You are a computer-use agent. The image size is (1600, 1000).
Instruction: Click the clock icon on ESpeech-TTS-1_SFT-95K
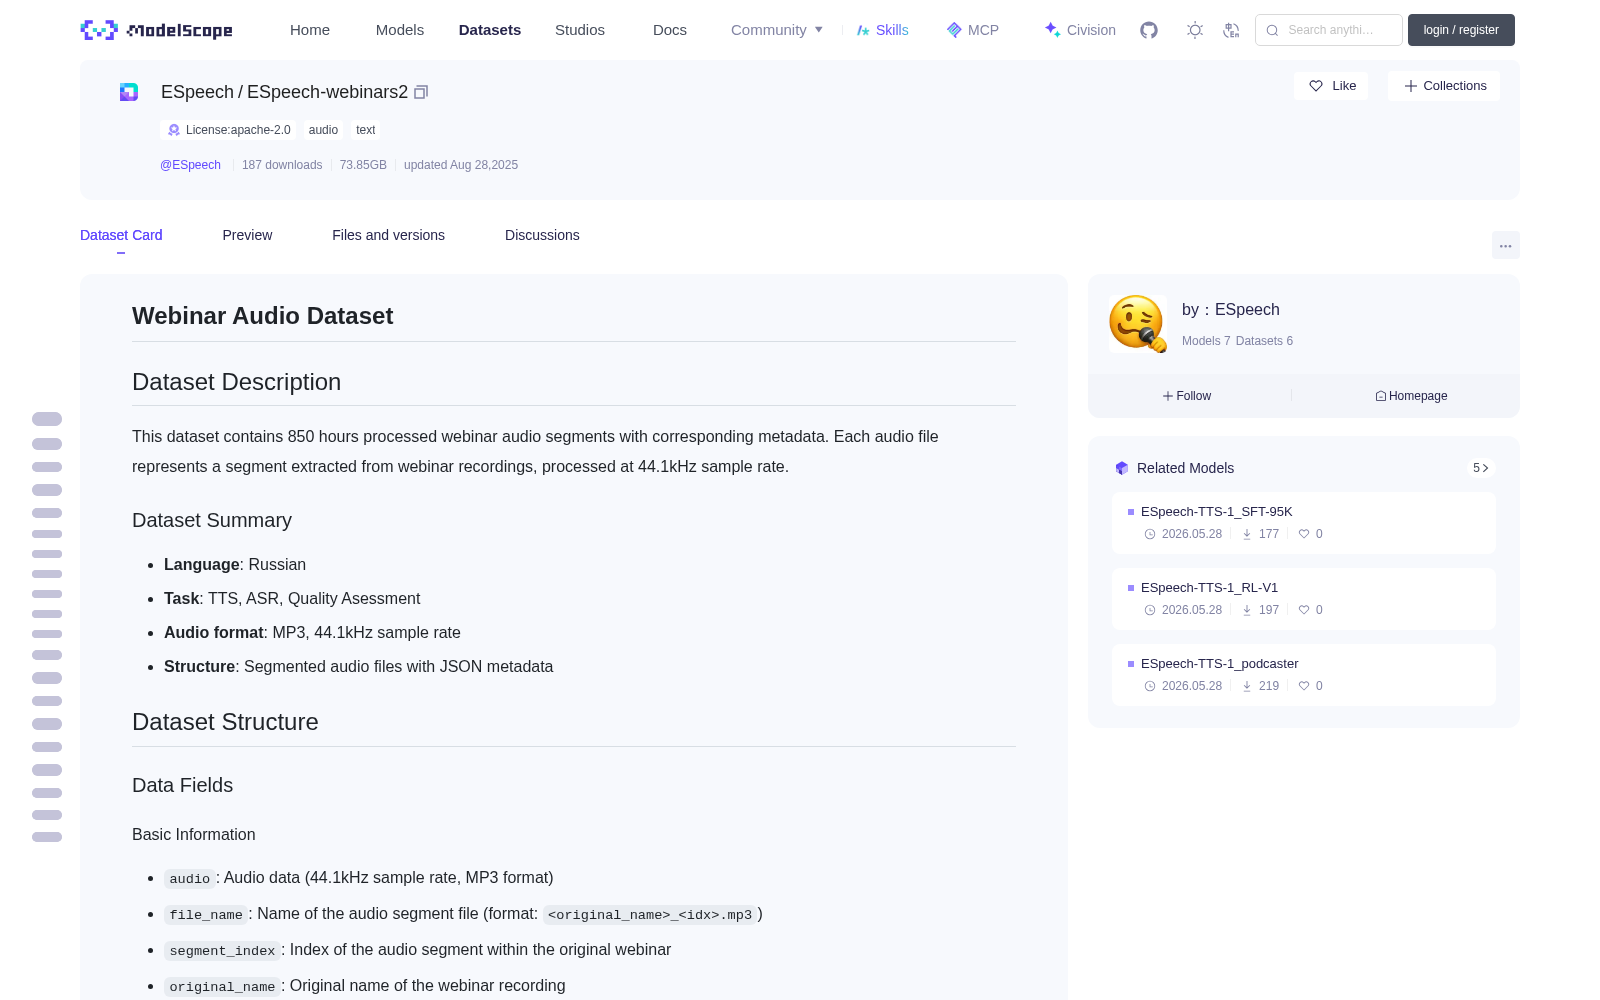click(x=1150, y=534)
